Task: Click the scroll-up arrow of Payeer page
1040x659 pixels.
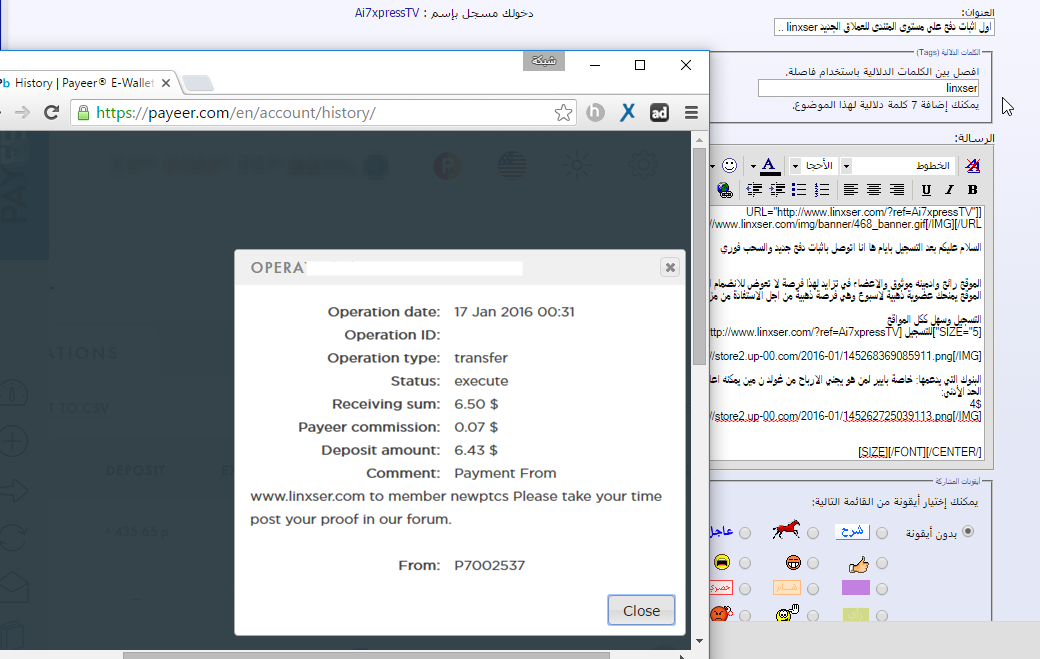Action: tap(699, 140)
